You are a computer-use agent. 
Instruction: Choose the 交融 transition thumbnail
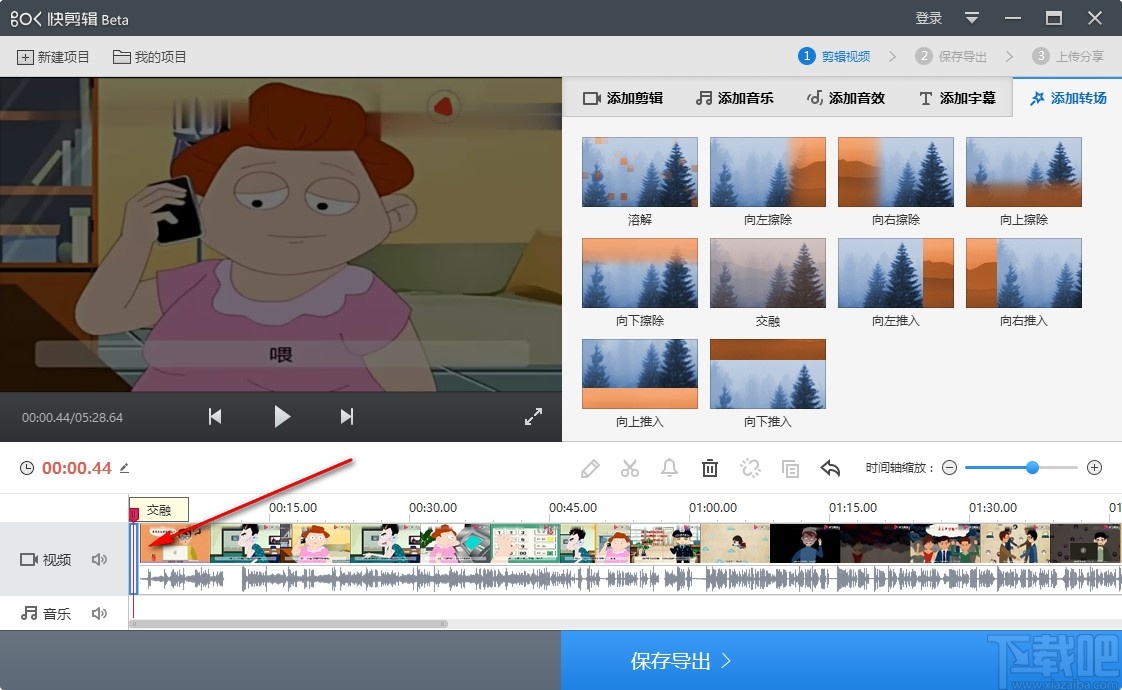click(x=768, y=273)
